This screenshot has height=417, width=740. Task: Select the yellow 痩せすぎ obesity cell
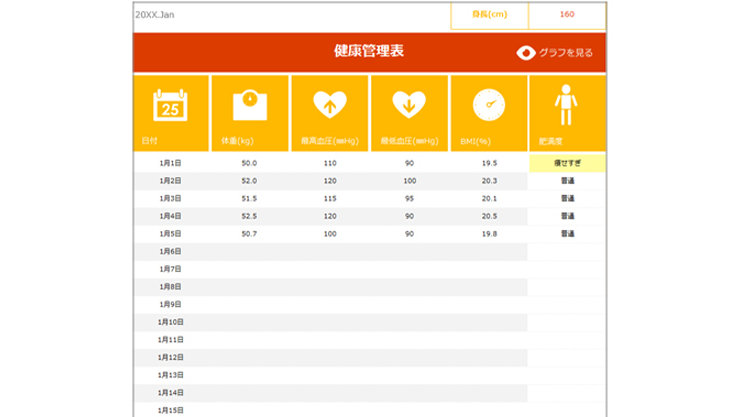pos(567,163)
